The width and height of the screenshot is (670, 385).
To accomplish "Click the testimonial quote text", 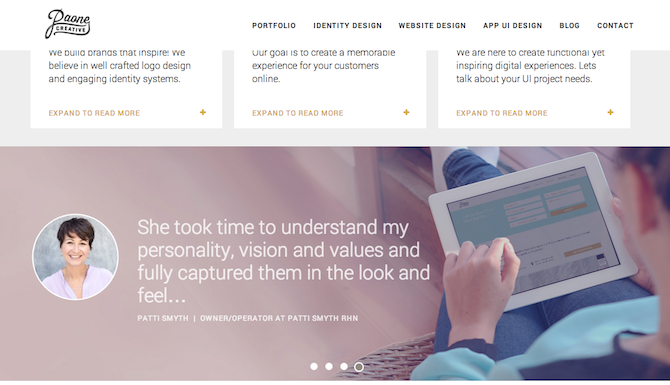I will pyautogui.click(x=283, y=261).
